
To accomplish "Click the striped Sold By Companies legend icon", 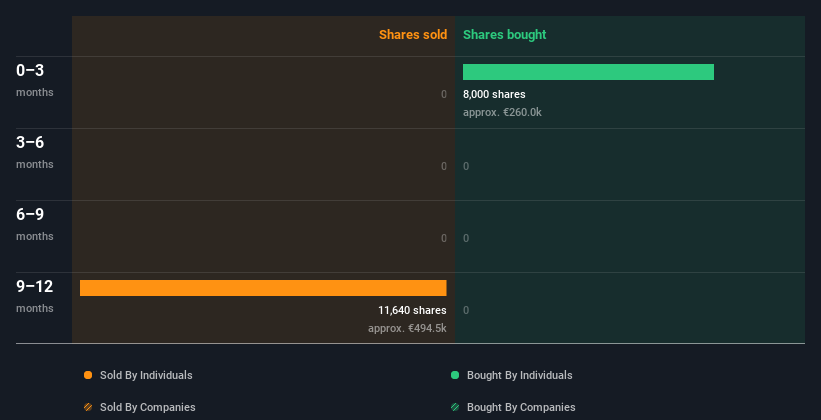I will click(88, 407).
